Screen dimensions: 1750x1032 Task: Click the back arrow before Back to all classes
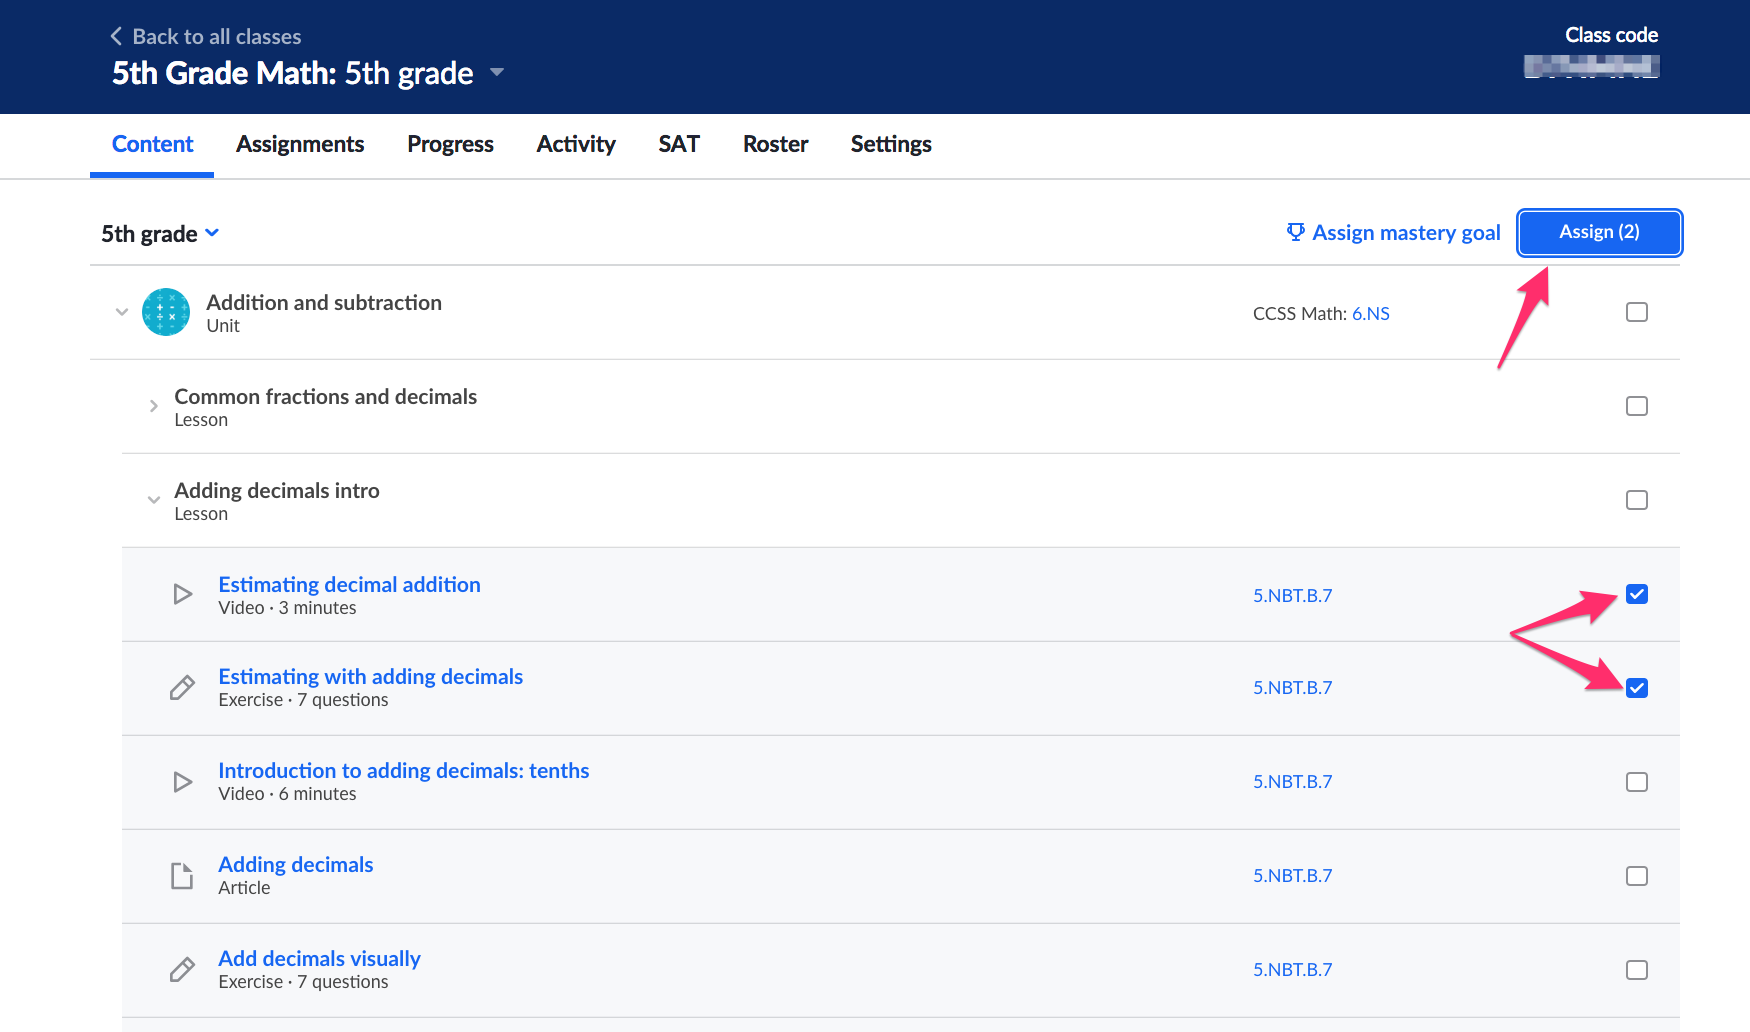coord(116,36)
